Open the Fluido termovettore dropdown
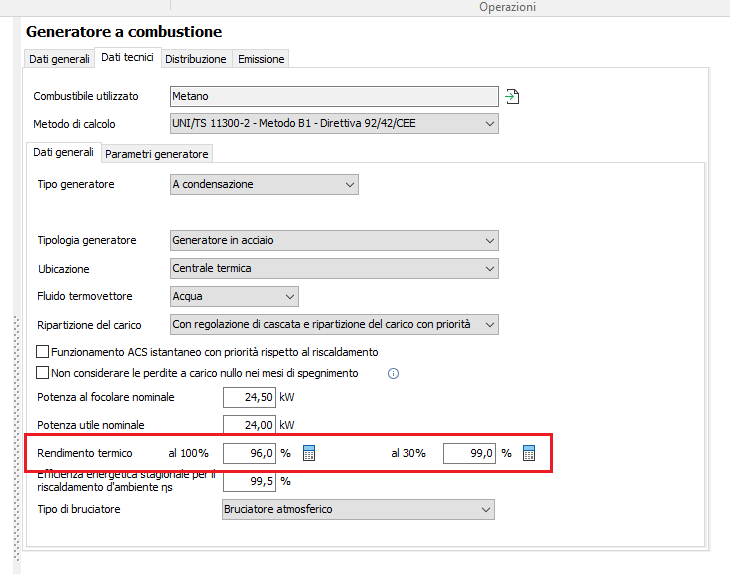 point(234,297)
